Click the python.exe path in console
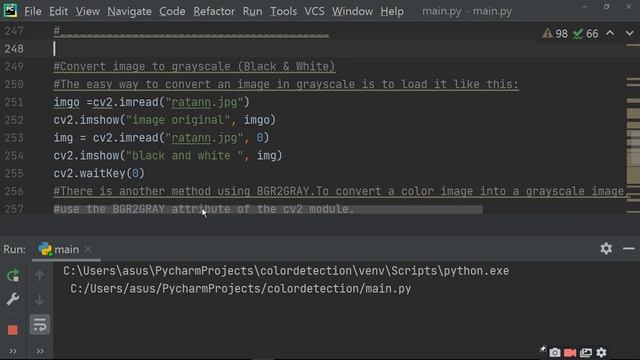 click(286, 271)
